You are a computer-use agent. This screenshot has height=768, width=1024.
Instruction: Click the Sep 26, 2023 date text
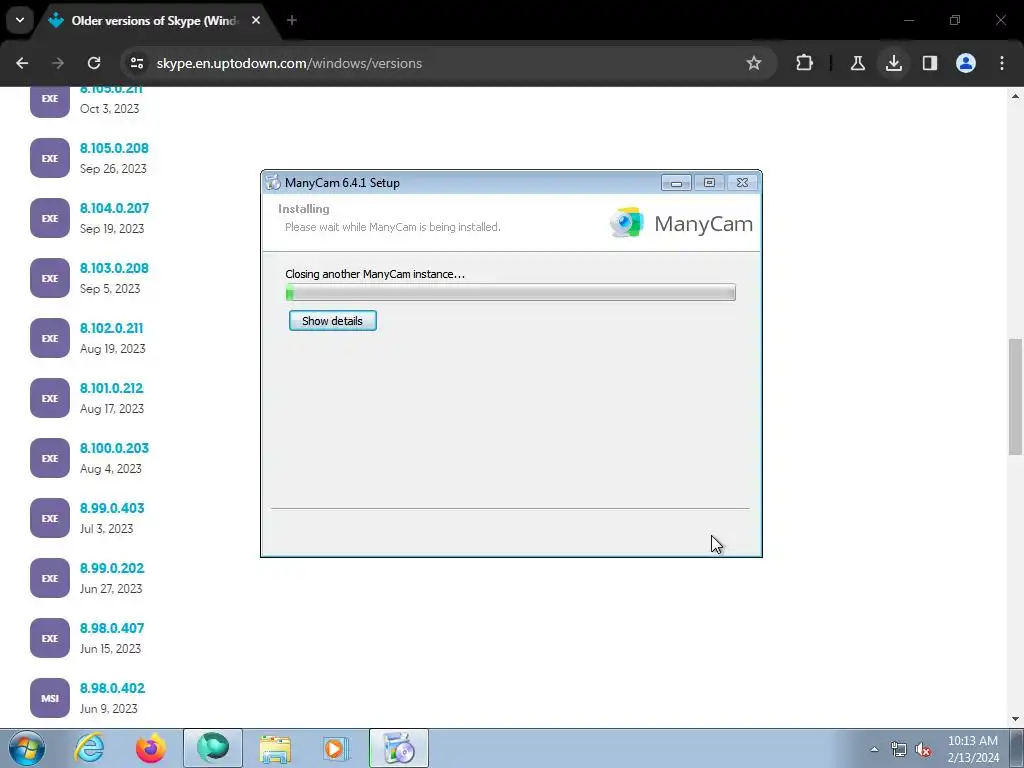coord(113,168)
